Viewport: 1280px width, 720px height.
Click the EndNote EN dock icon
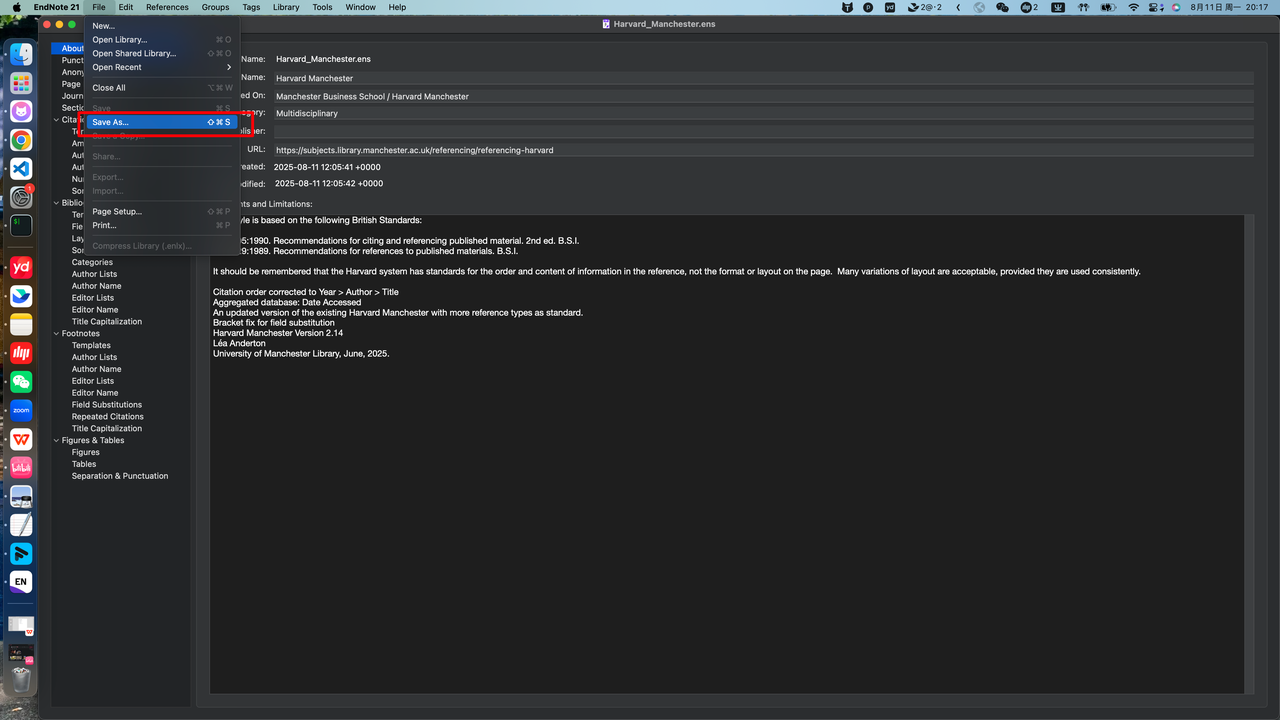point(21,581)
